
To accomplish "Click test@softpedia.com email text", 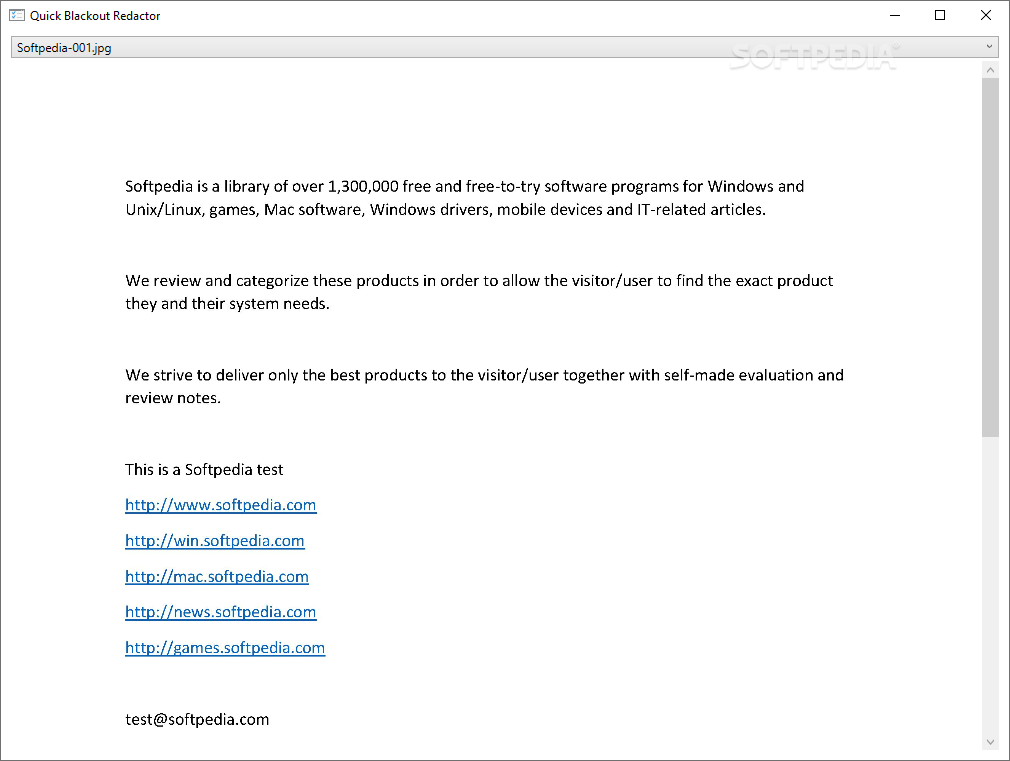I will click(197, 719).
